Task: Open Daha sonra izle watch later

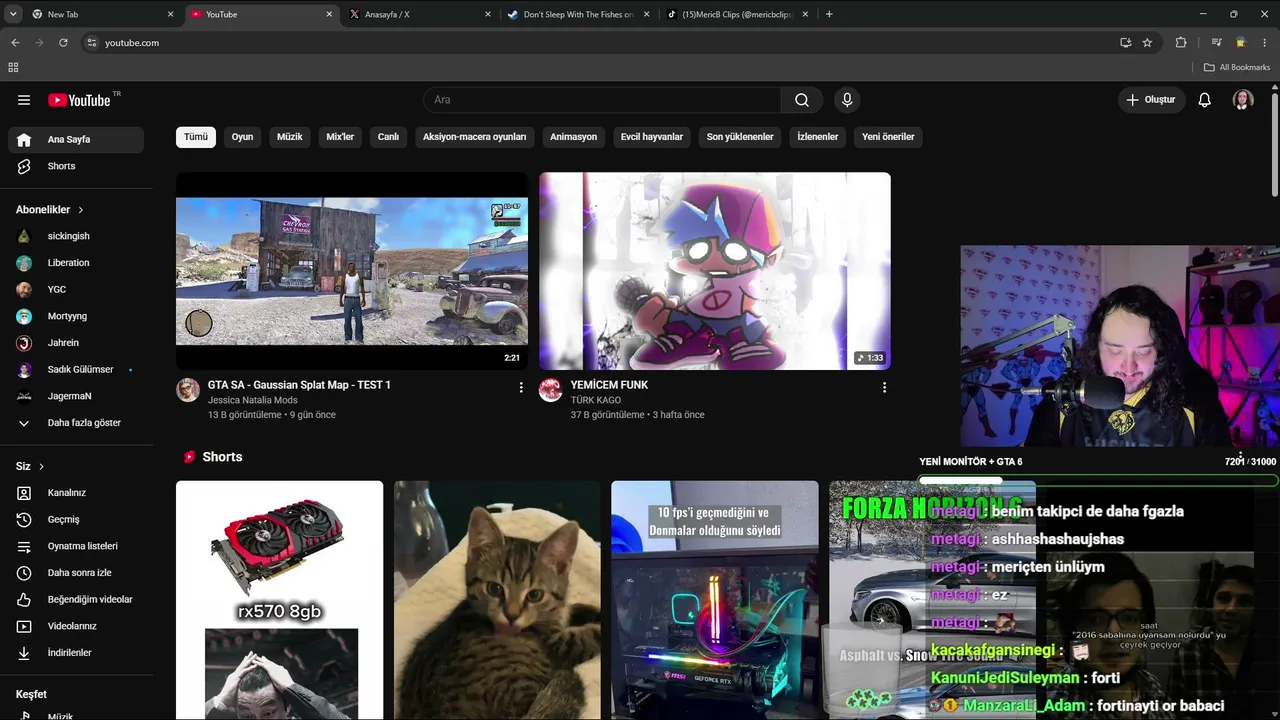Action: coord(75,573)
